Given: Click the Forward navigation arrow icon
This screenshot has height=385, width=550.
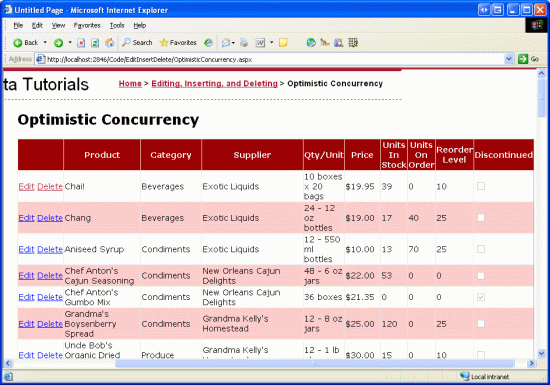Looking at the screenshot, I should tap(58, 43).
